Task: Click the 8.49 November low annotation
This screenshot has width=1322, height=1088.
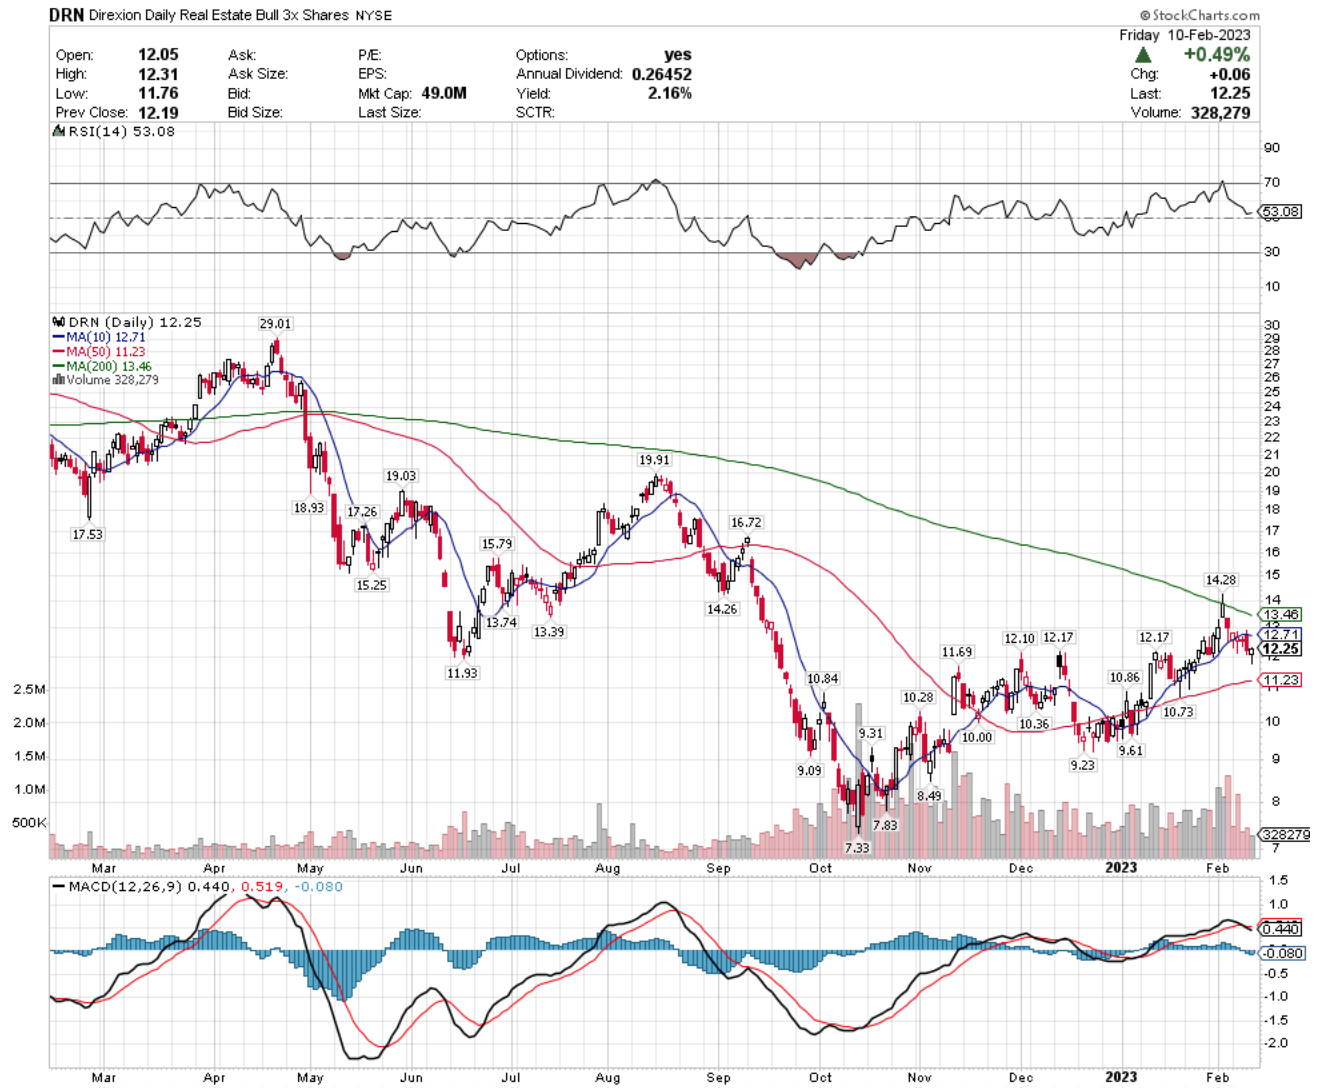Action: (929, 796)
